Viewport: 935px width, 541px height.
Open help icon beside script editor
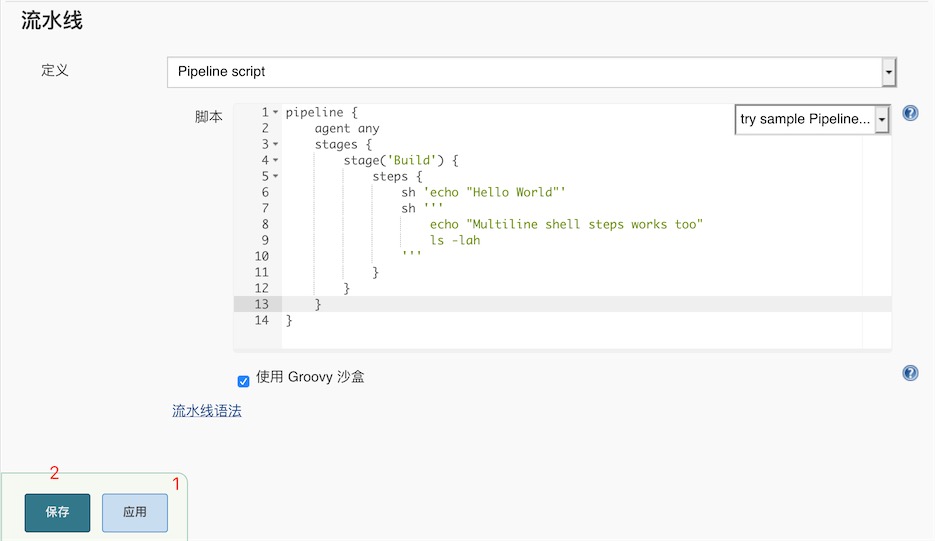pyautogui.click(x=910, y=113)
